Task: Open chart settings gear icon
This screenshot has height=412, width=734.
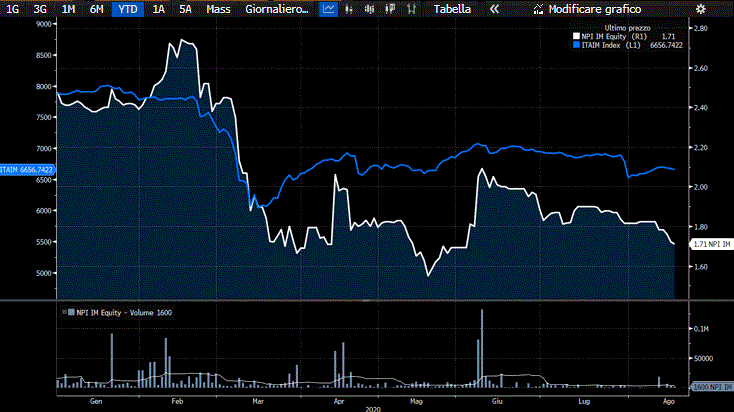Action: [x=700, y=9]
